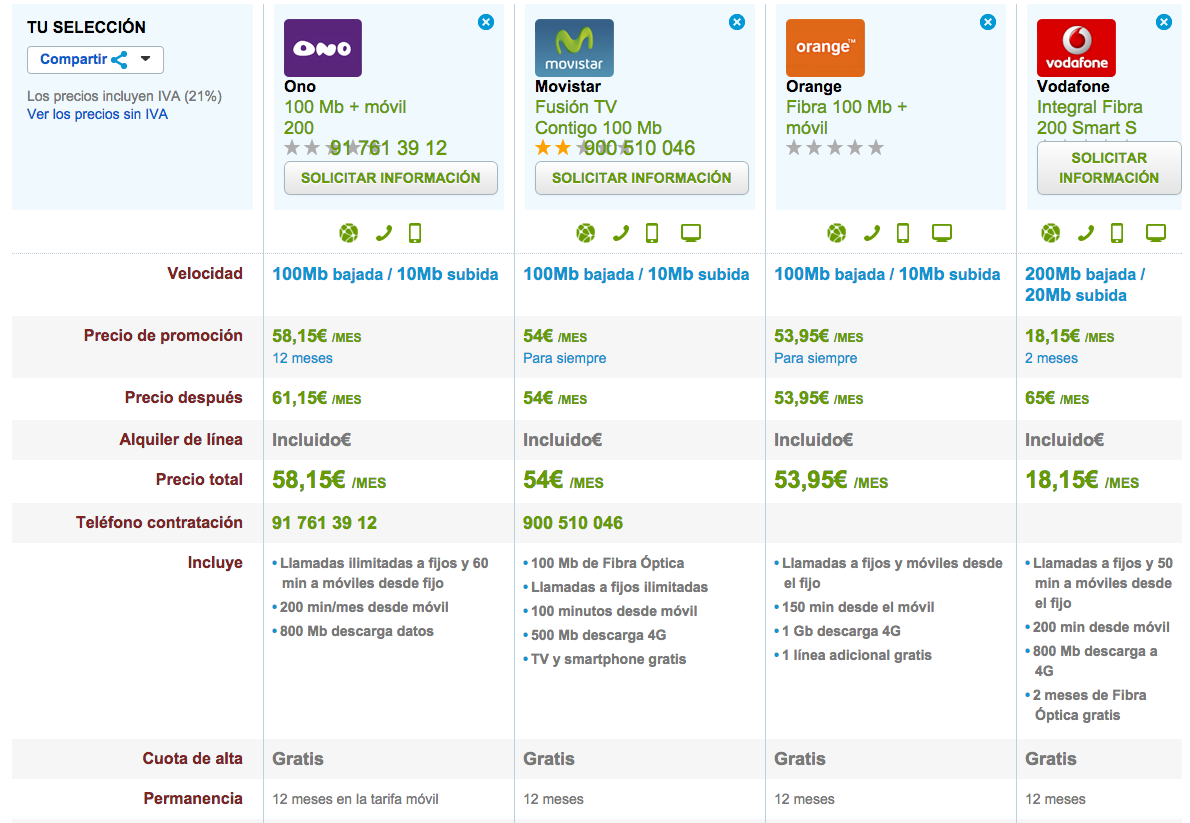Click the Vodafone TV icon
The height and width of the screenshot is (823, 1190).
pyautogui.click(x=1156, y=233)
